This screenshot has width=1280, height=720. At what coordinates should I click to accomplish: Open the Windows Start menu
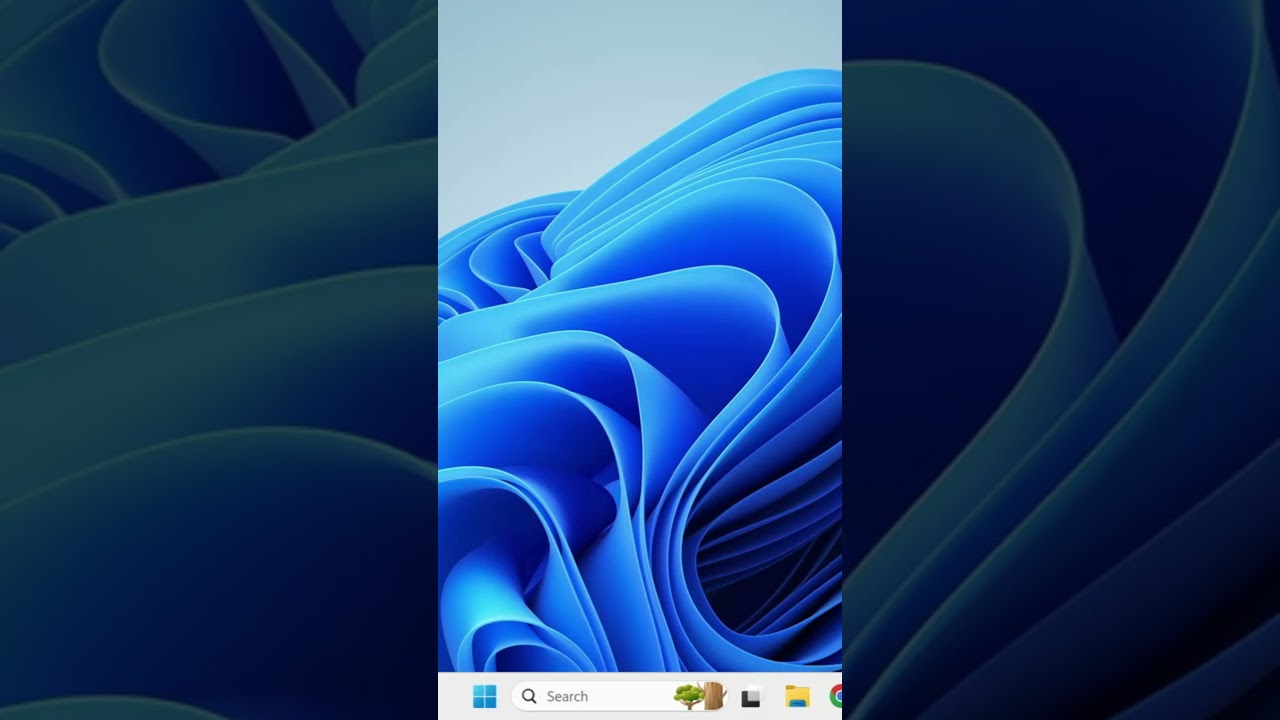pos(485,696)
